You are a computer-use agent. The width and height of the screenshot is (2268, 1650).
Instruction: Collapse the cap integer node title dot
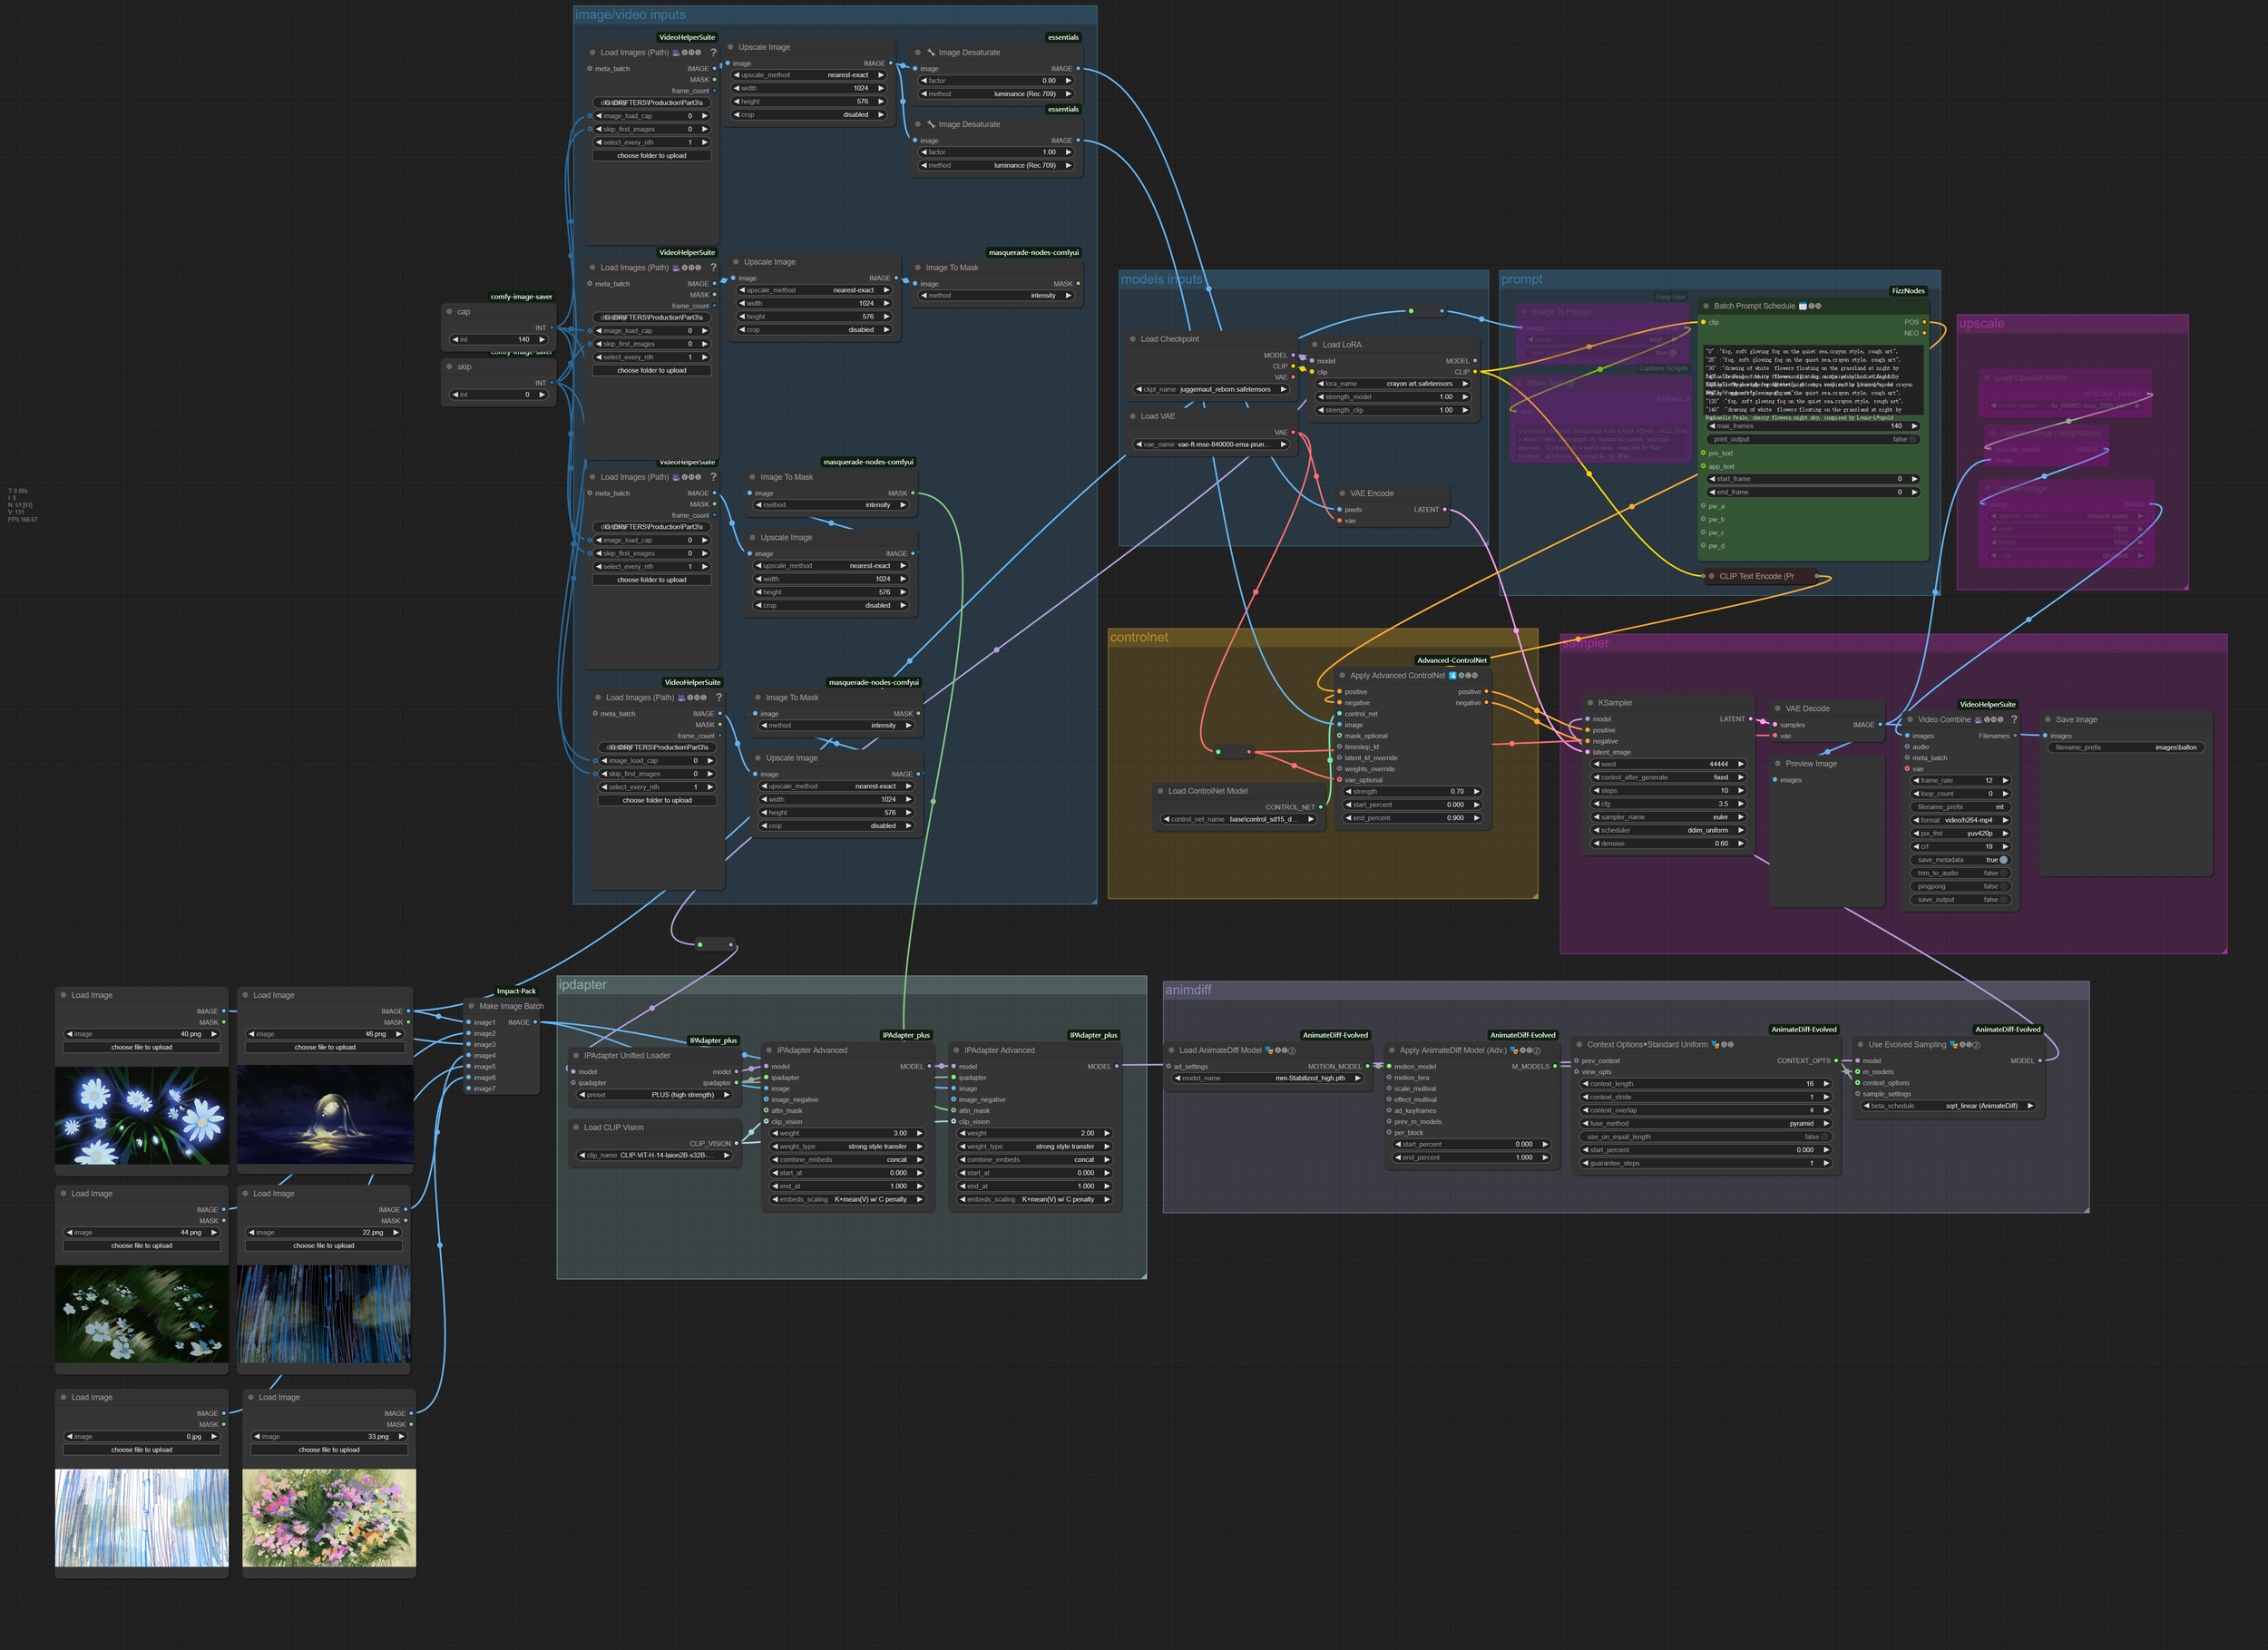[449, 311]
